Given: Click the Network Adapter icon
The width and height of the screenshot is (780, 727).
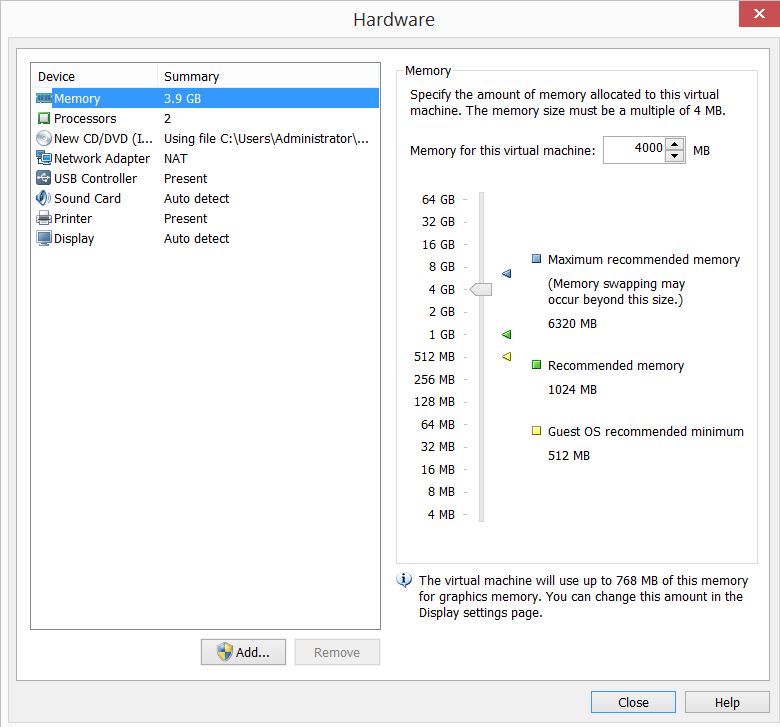Looking at the screenshot, I should tap(44, 159).
